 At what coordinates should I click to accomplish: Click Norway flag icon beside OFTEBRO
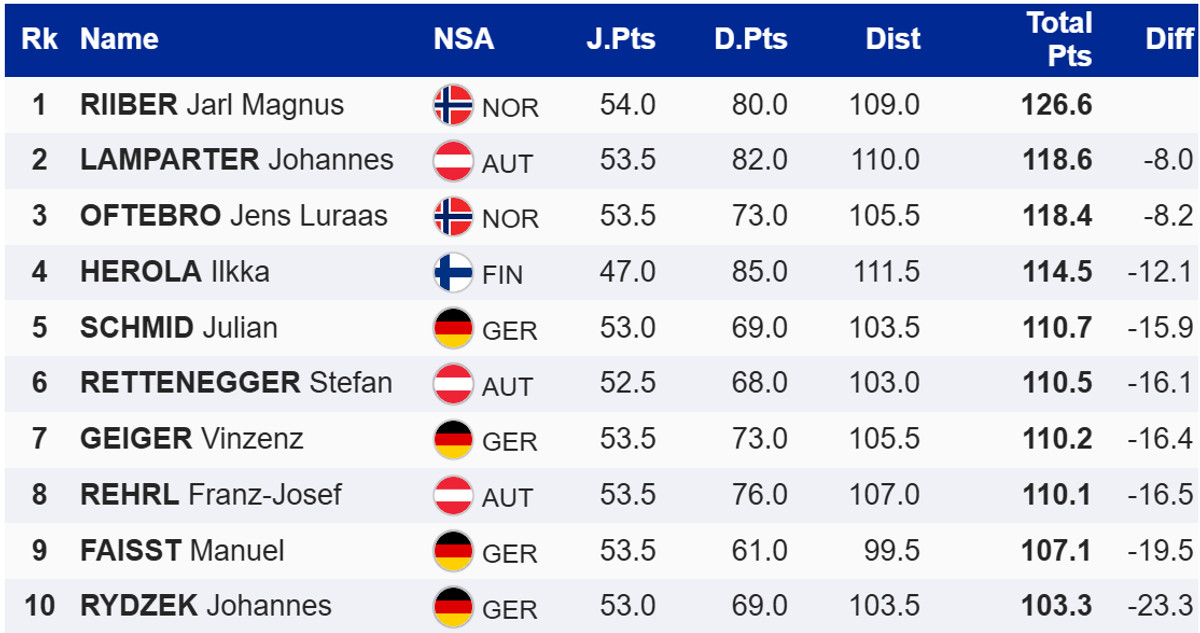pyautogui.click(x=453, y=216)
